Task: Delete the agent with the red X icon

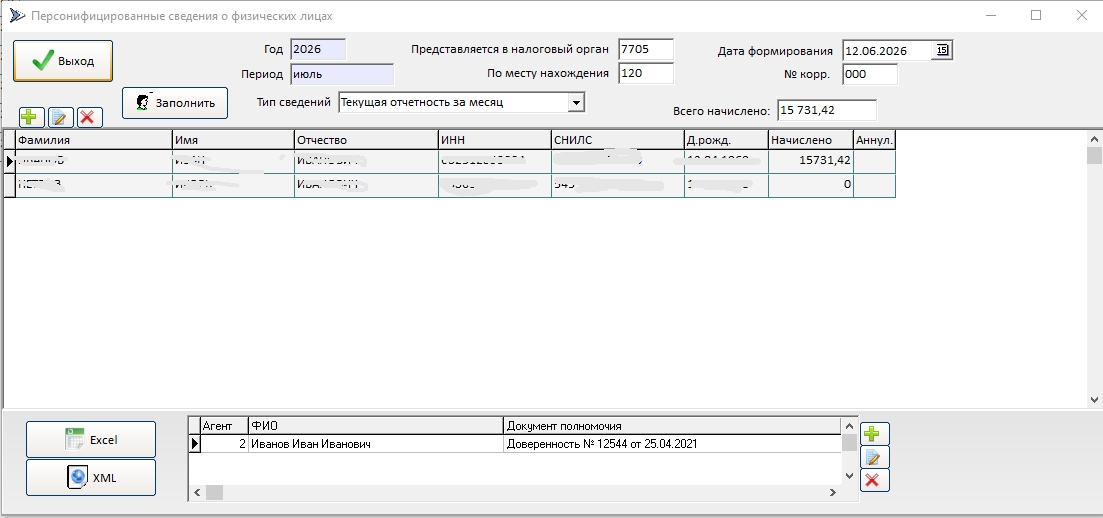Action: click(874, 481)
